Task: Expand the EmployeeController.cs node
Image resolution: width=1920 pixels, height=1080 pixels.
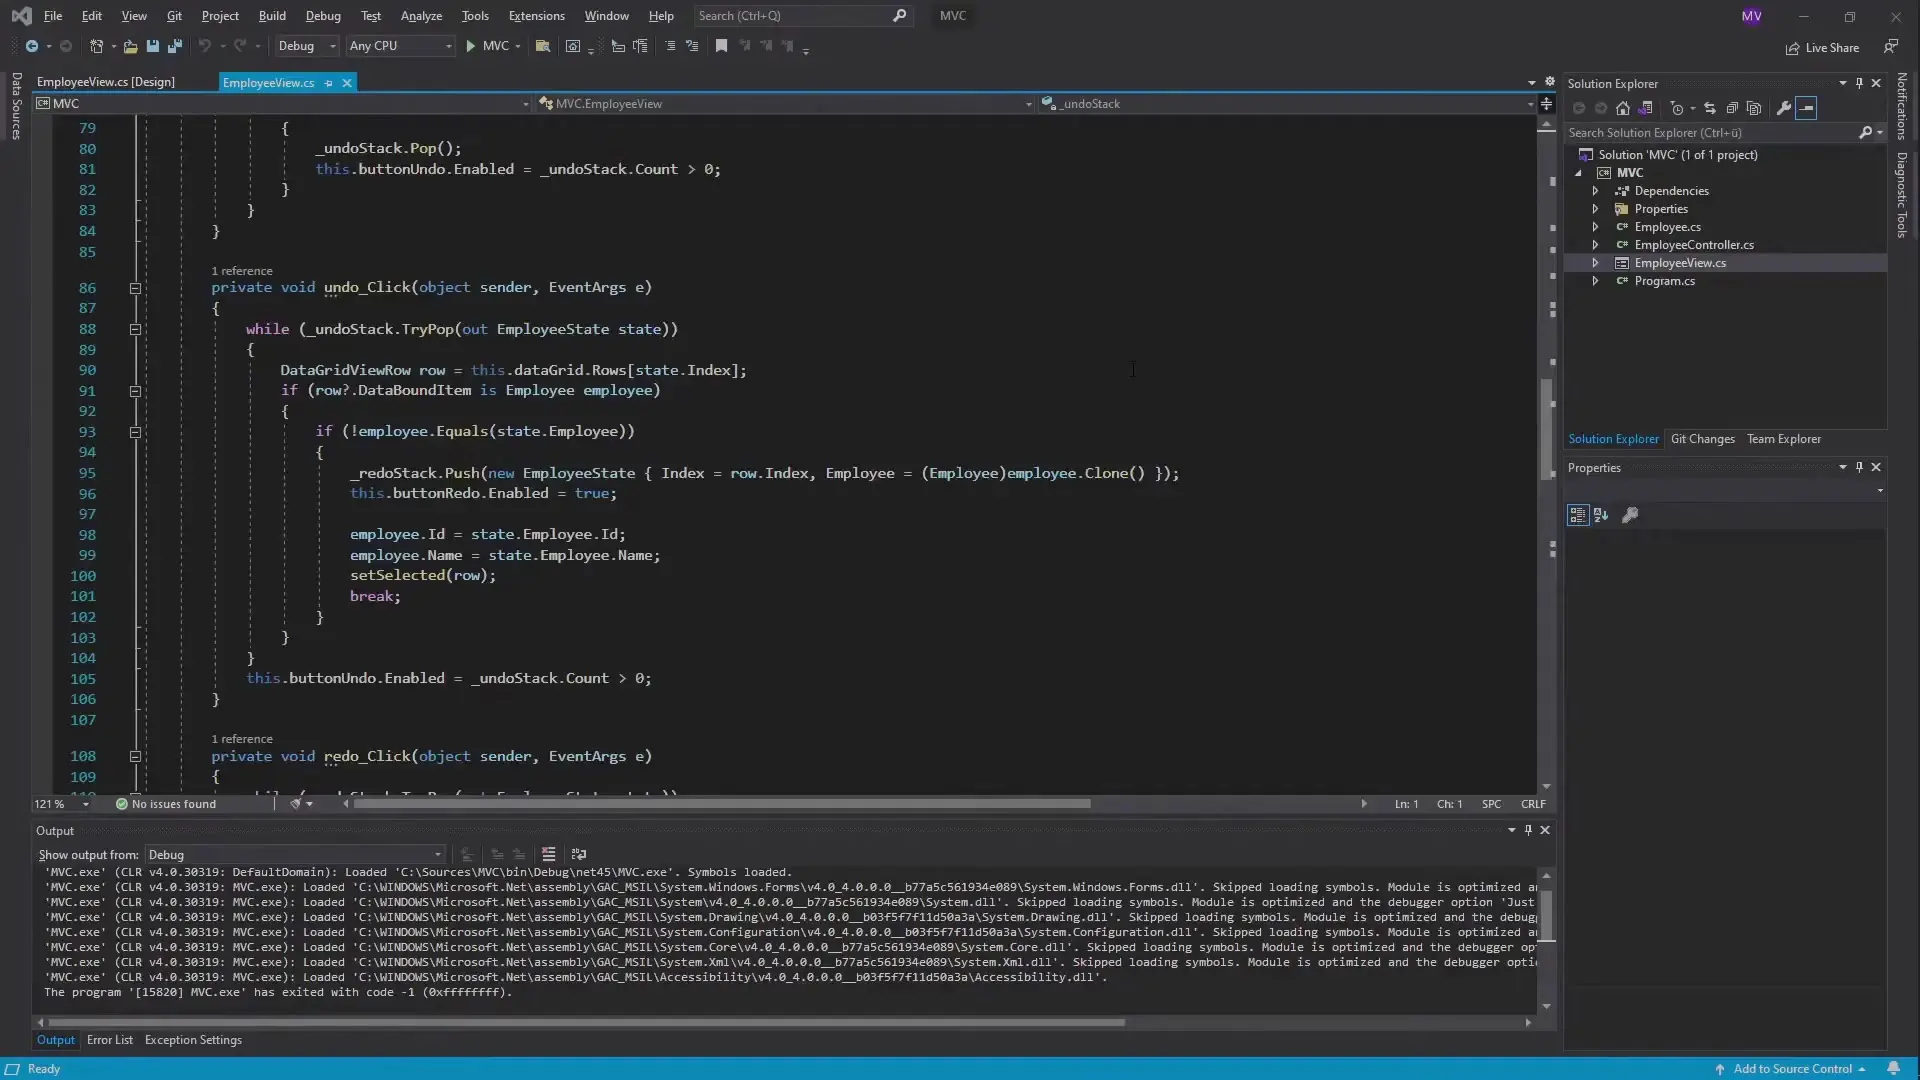Action: [x=1595, y=245]
